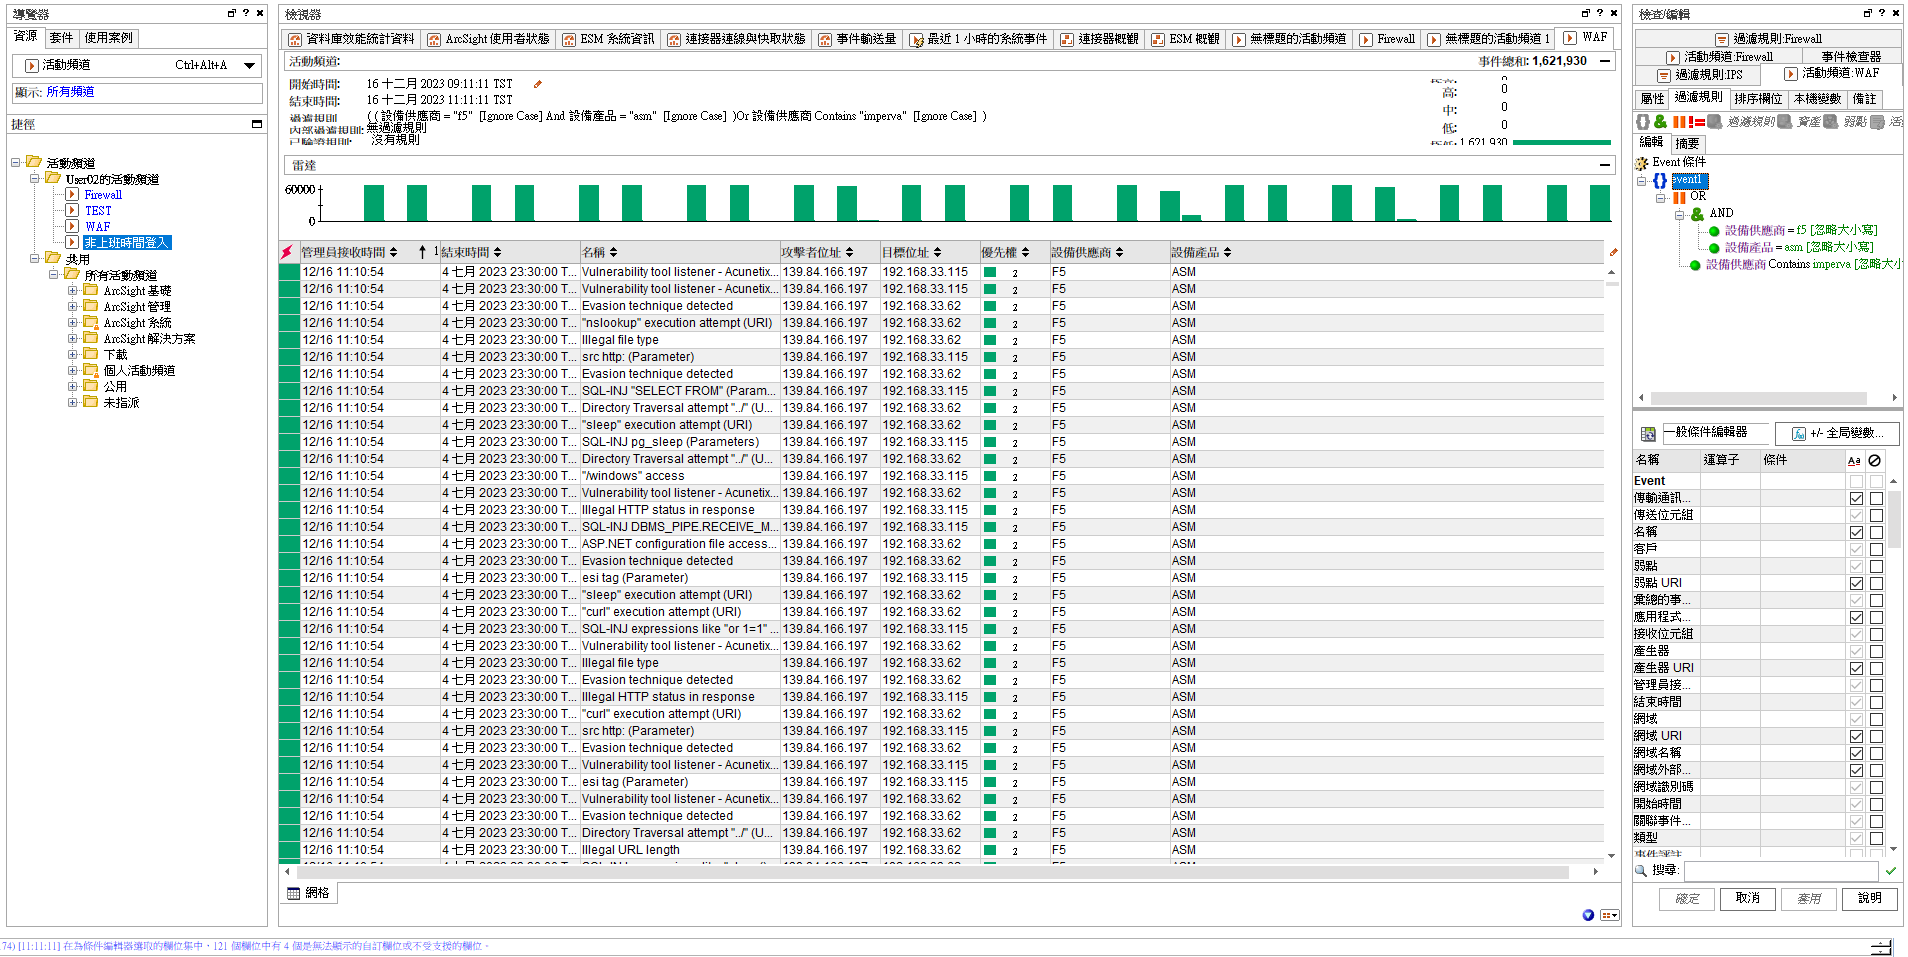This screenshot has width=1908, height=957.
Task: Click the OR operator icon in filter toolbar
Action: [1678, 122]
